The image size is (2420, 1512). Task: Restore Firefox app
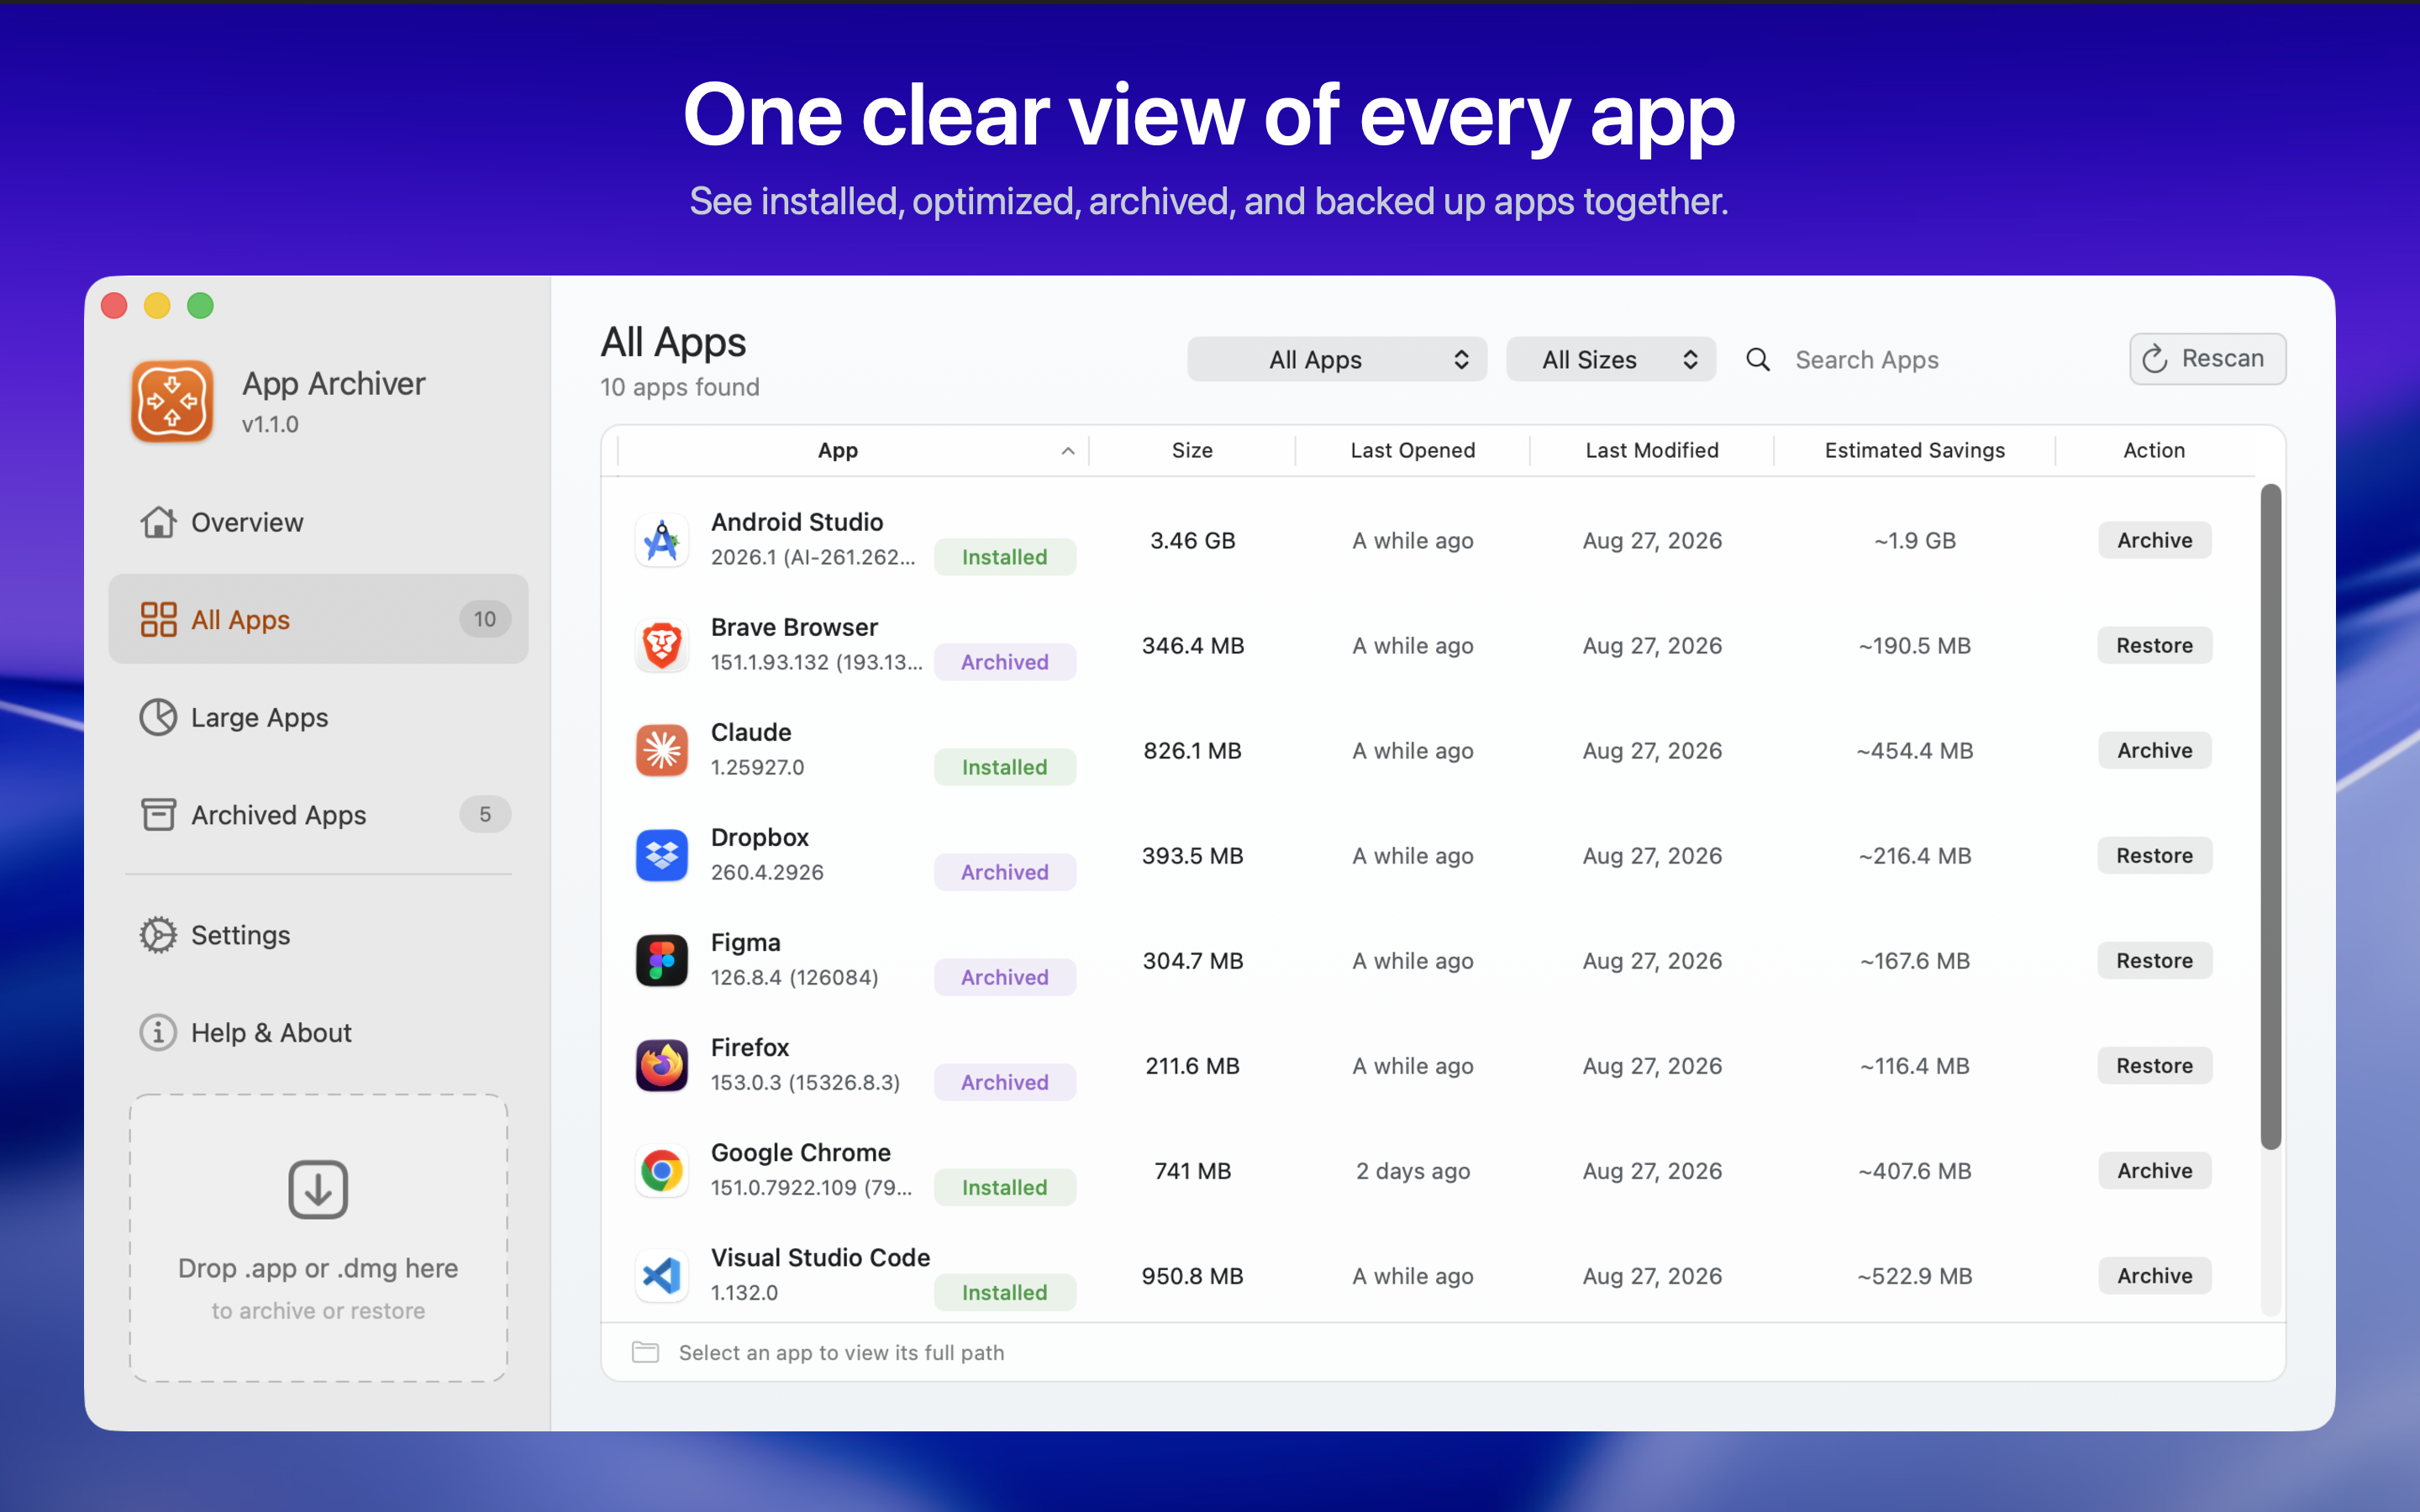pos(2154,1065)
